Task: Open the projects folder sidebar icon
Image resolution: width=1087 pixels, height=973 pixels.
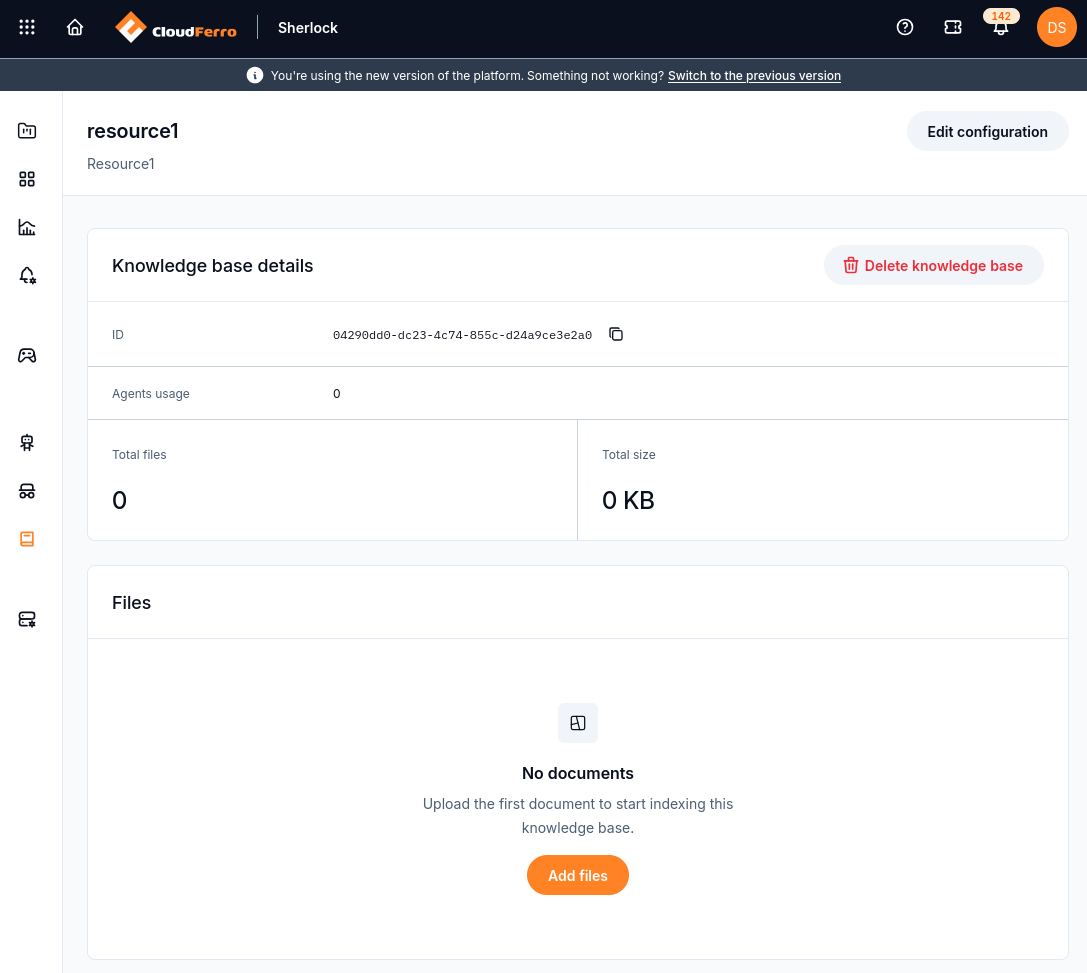Action: (27, 131)
